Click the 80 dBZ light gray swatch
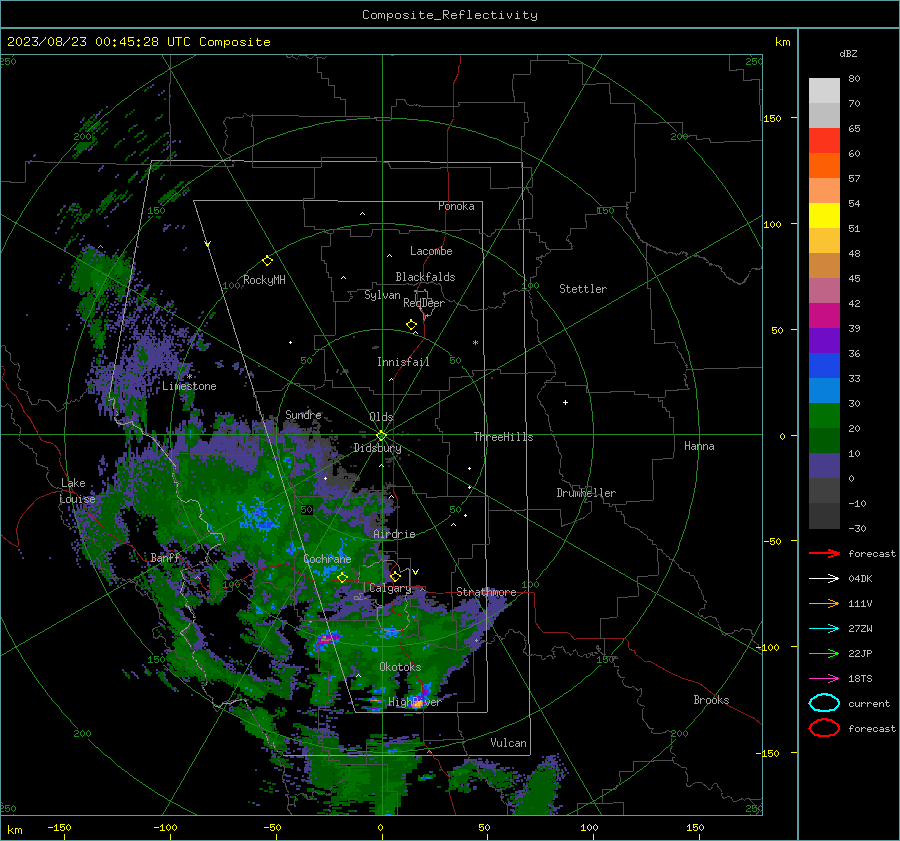This screenshot has width=900, height=841. [x=824, y=90]
